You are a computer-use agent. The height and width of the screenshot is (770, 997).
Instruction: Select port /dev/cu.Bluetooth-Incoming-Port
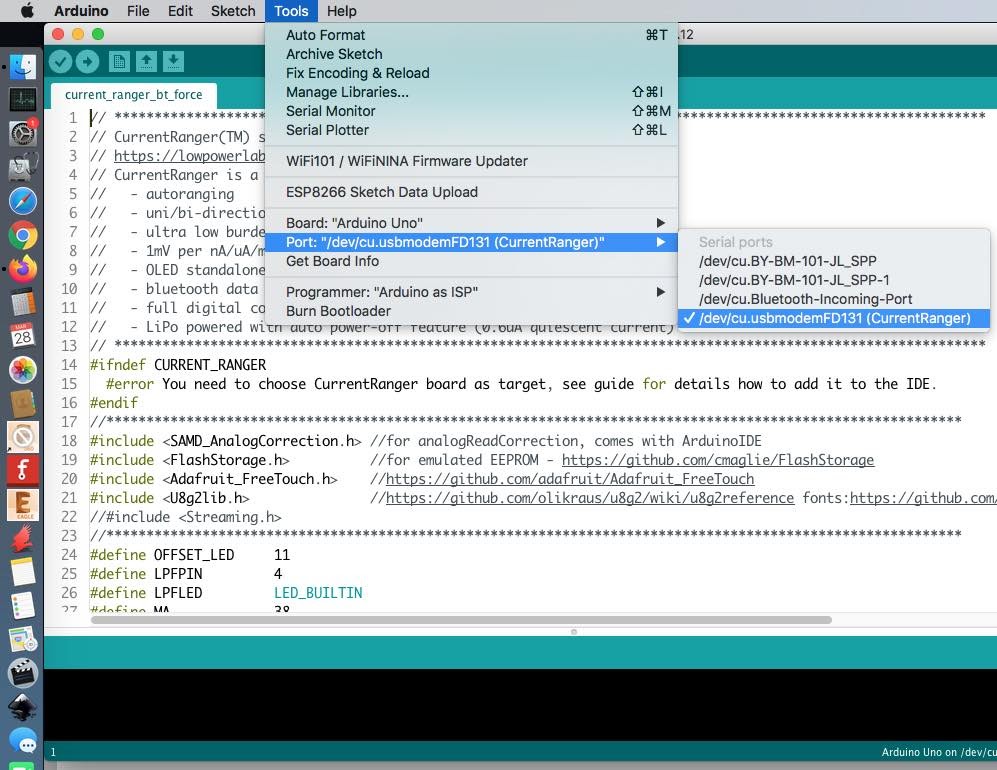[x=834, y=299]
